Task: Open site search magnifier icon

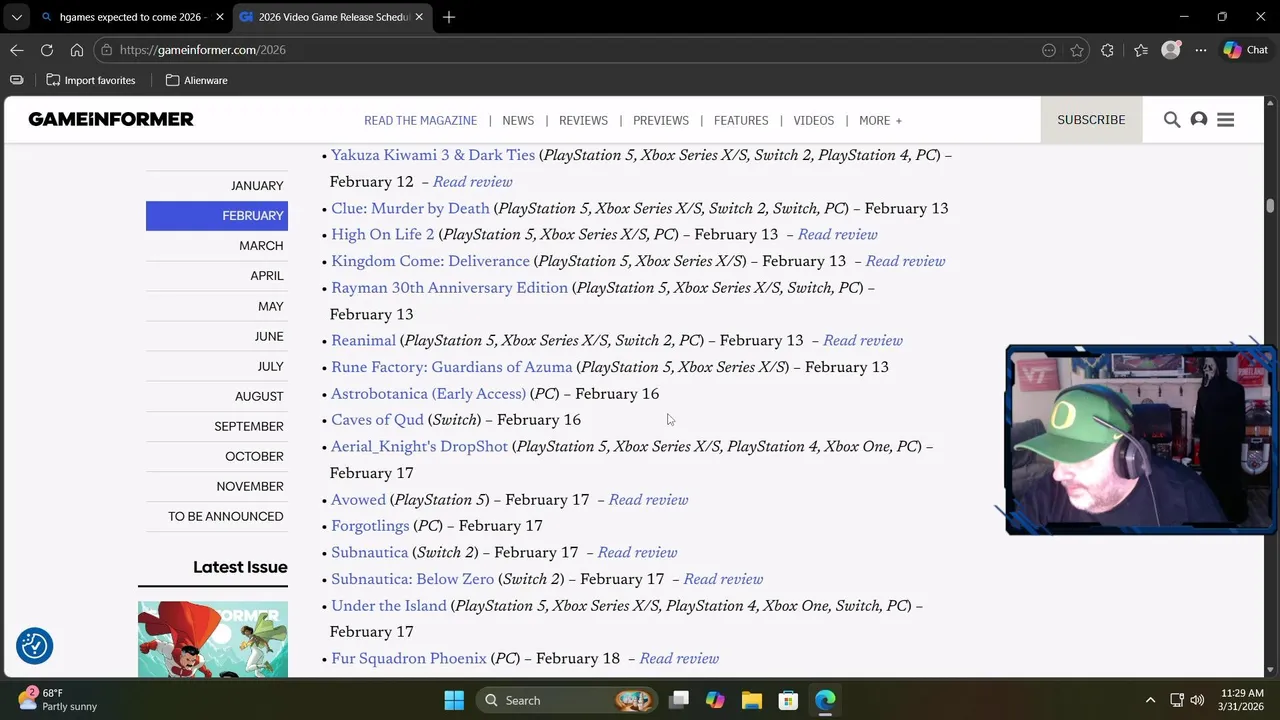Action: pyautogui.click(x=1172, y=120)
